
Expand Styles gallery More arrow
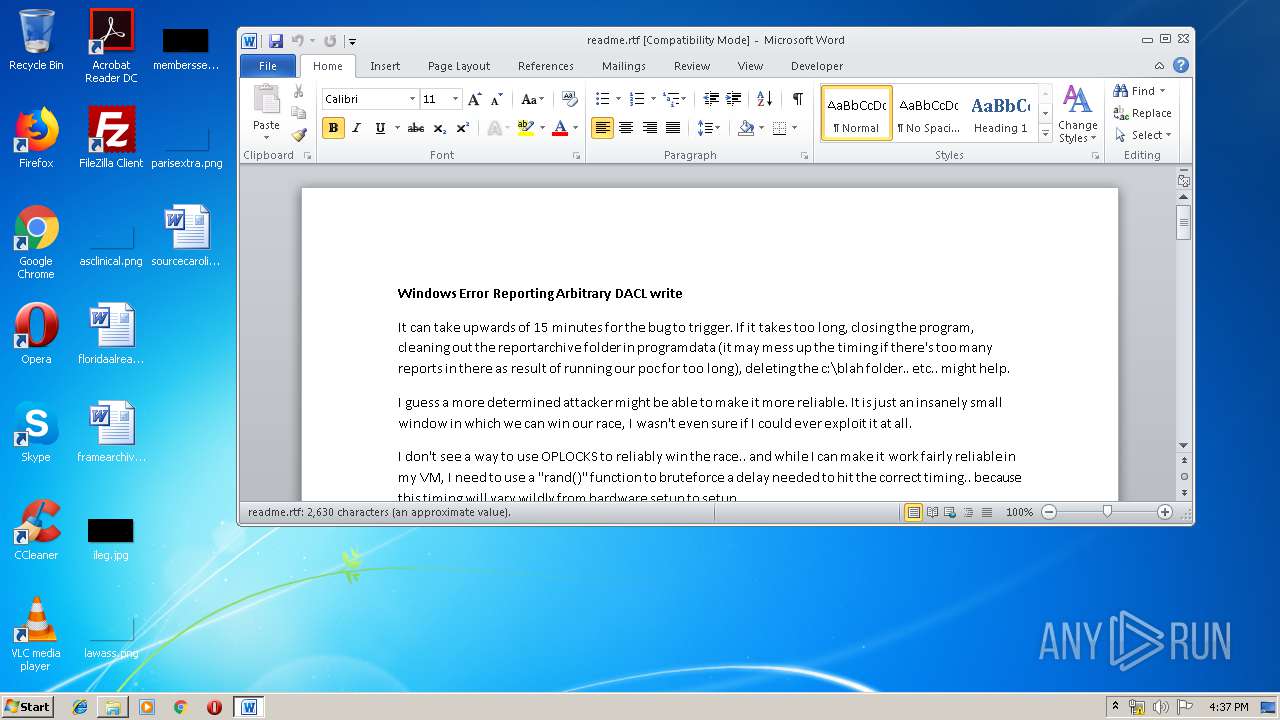coord(1046,134)
